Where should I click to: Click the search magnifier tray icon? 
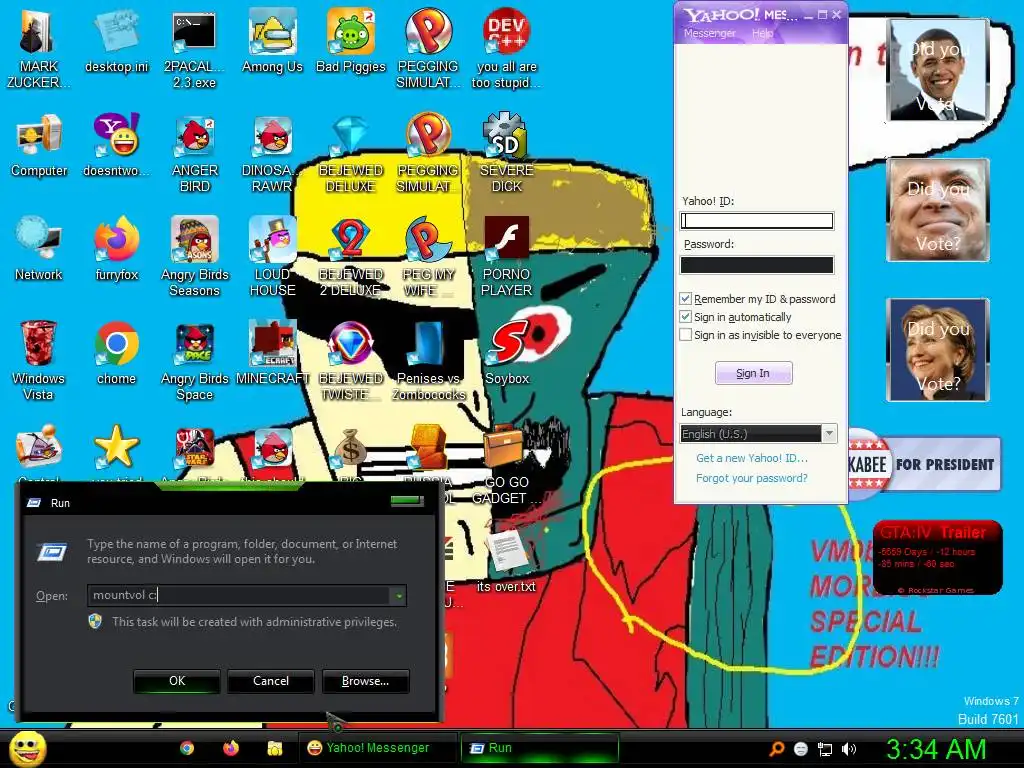[x=776, y=749]
